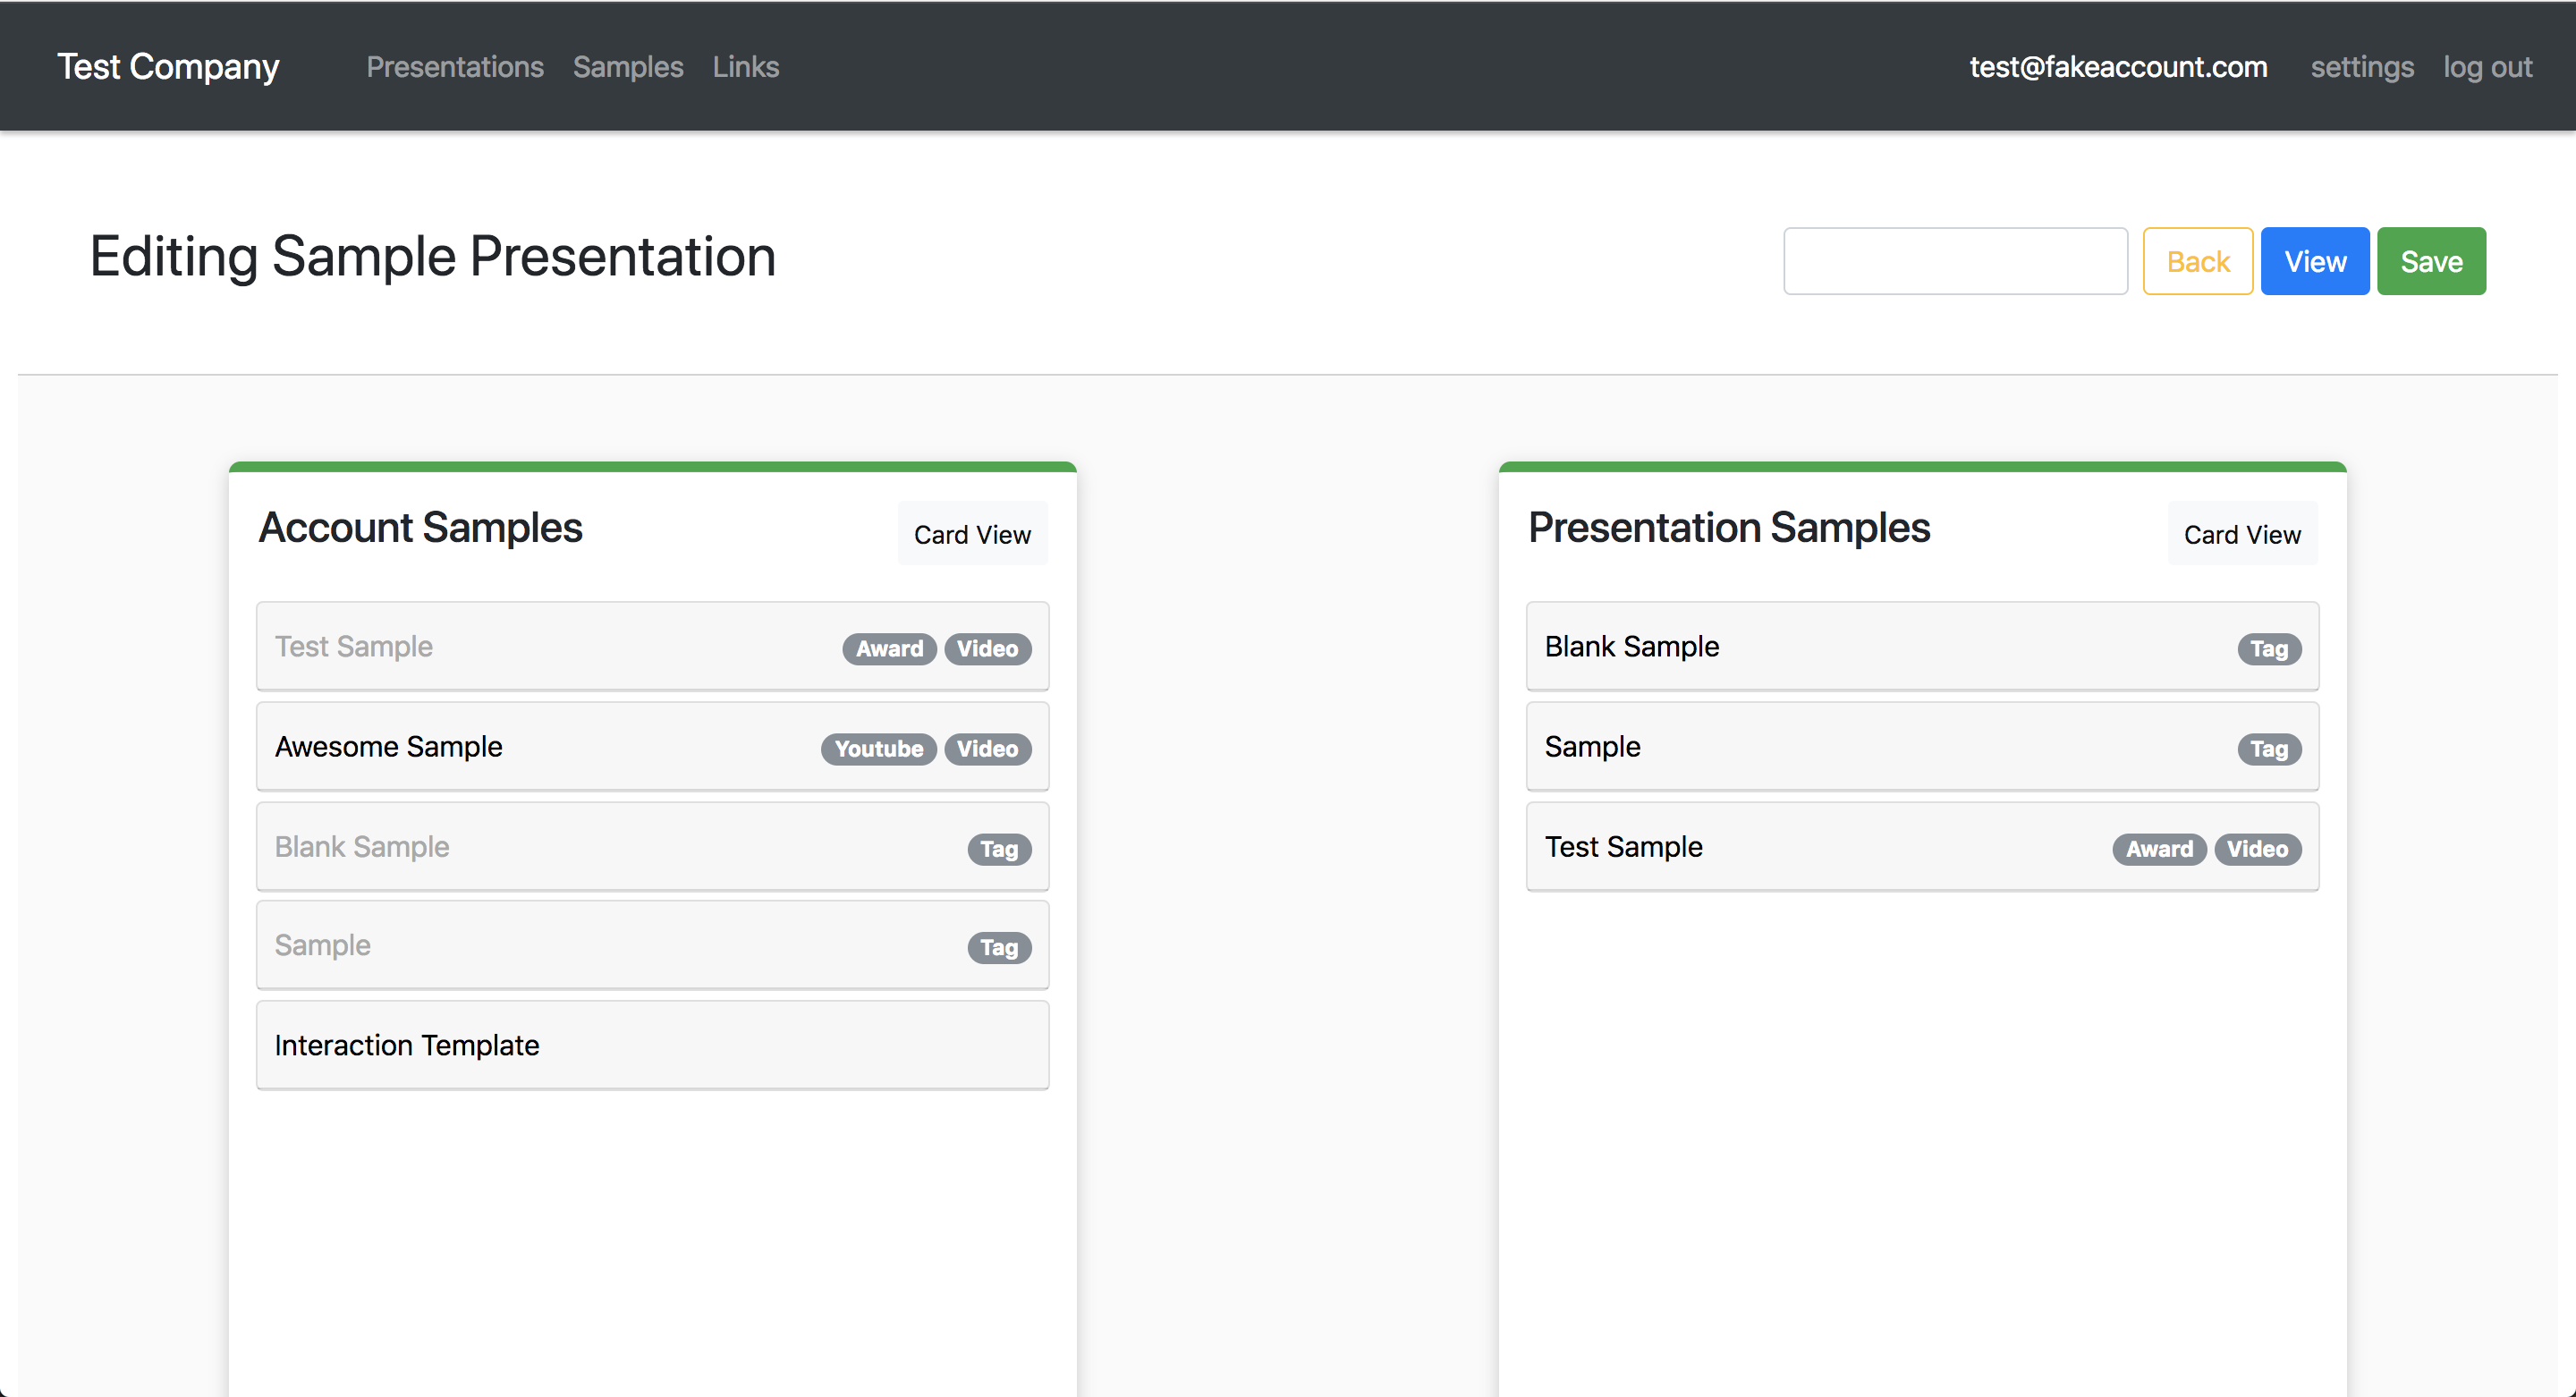Select Interaction Template in Account Samples
The height and width of the screenshot is (1397, 2576).
pos(407,1045)
